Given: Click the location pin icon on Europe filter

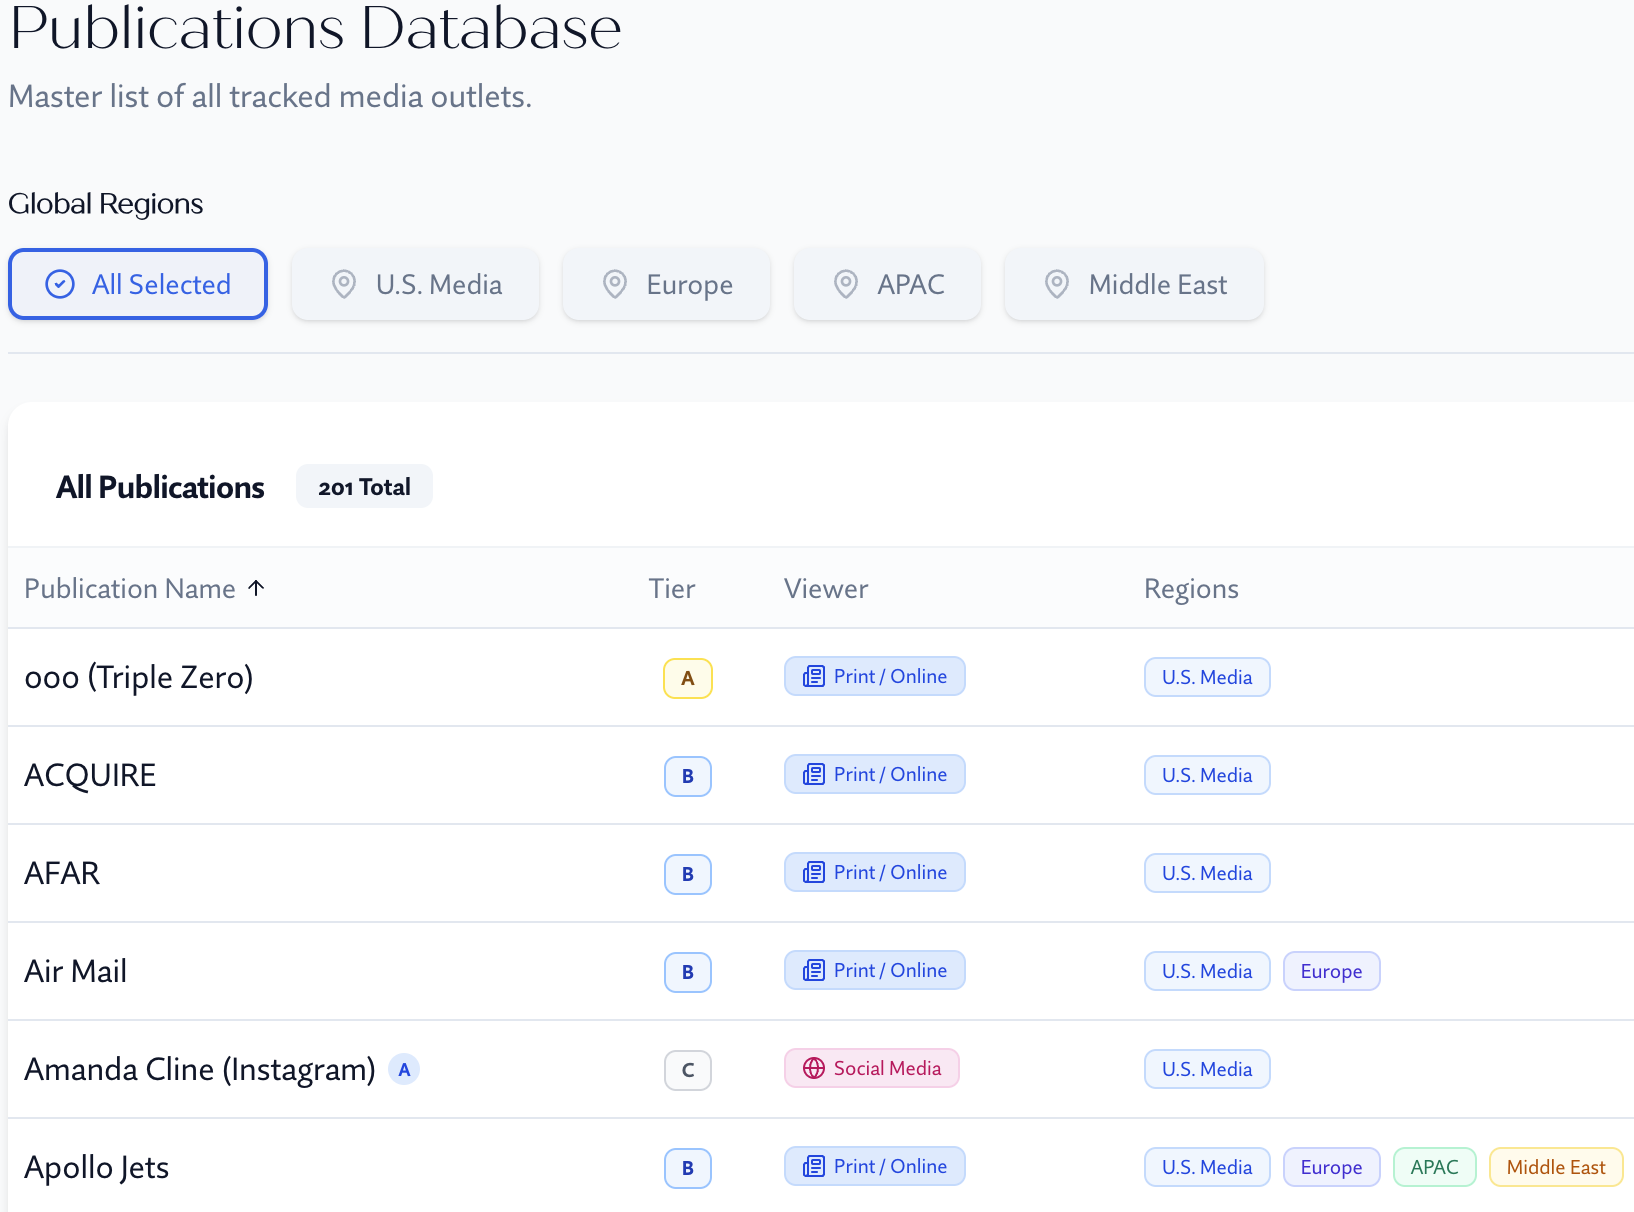Looking at the screenshot, I should [615, 284].
